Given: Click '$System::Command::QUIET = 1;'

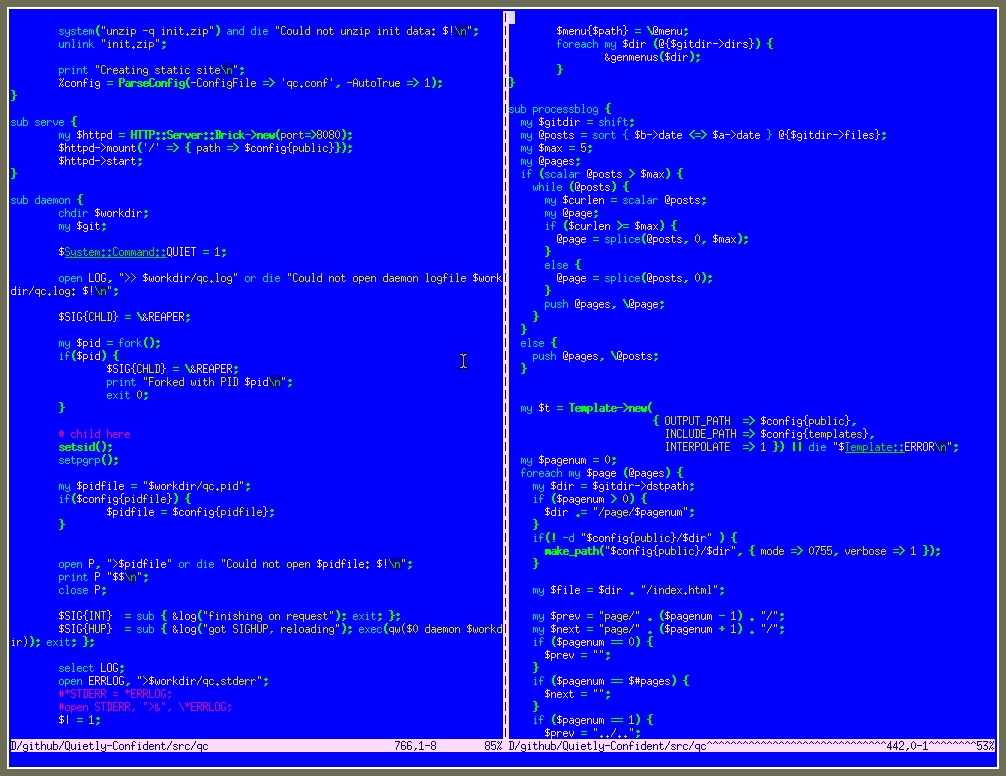Looking at the screenshot, I should tap(142, 252).
